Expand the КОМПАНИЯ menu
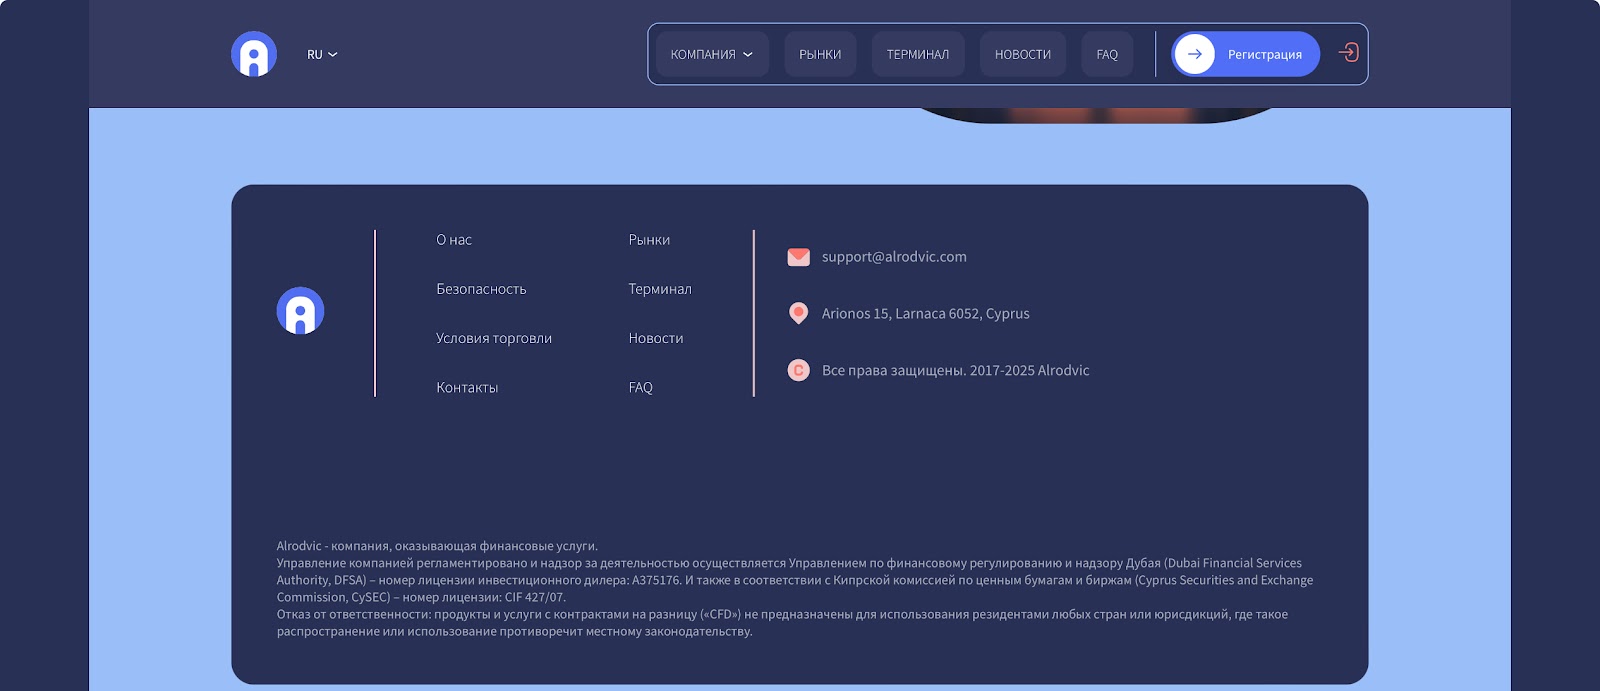This screenshot has width=1600, height=691. (712, 54)
